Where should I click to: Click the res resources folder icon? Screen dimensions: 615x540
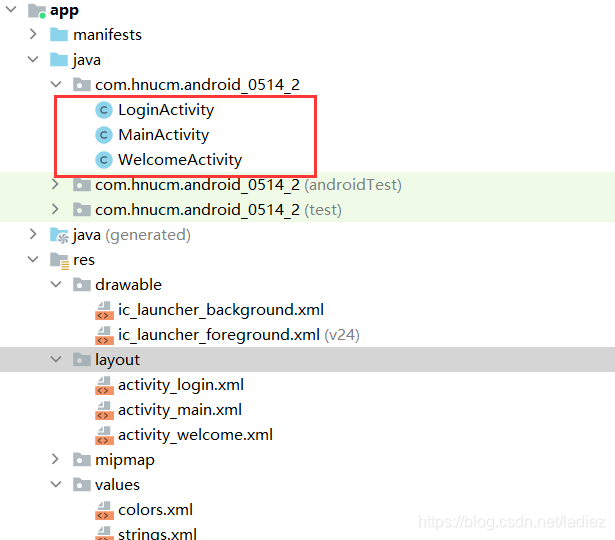point(59,261)
